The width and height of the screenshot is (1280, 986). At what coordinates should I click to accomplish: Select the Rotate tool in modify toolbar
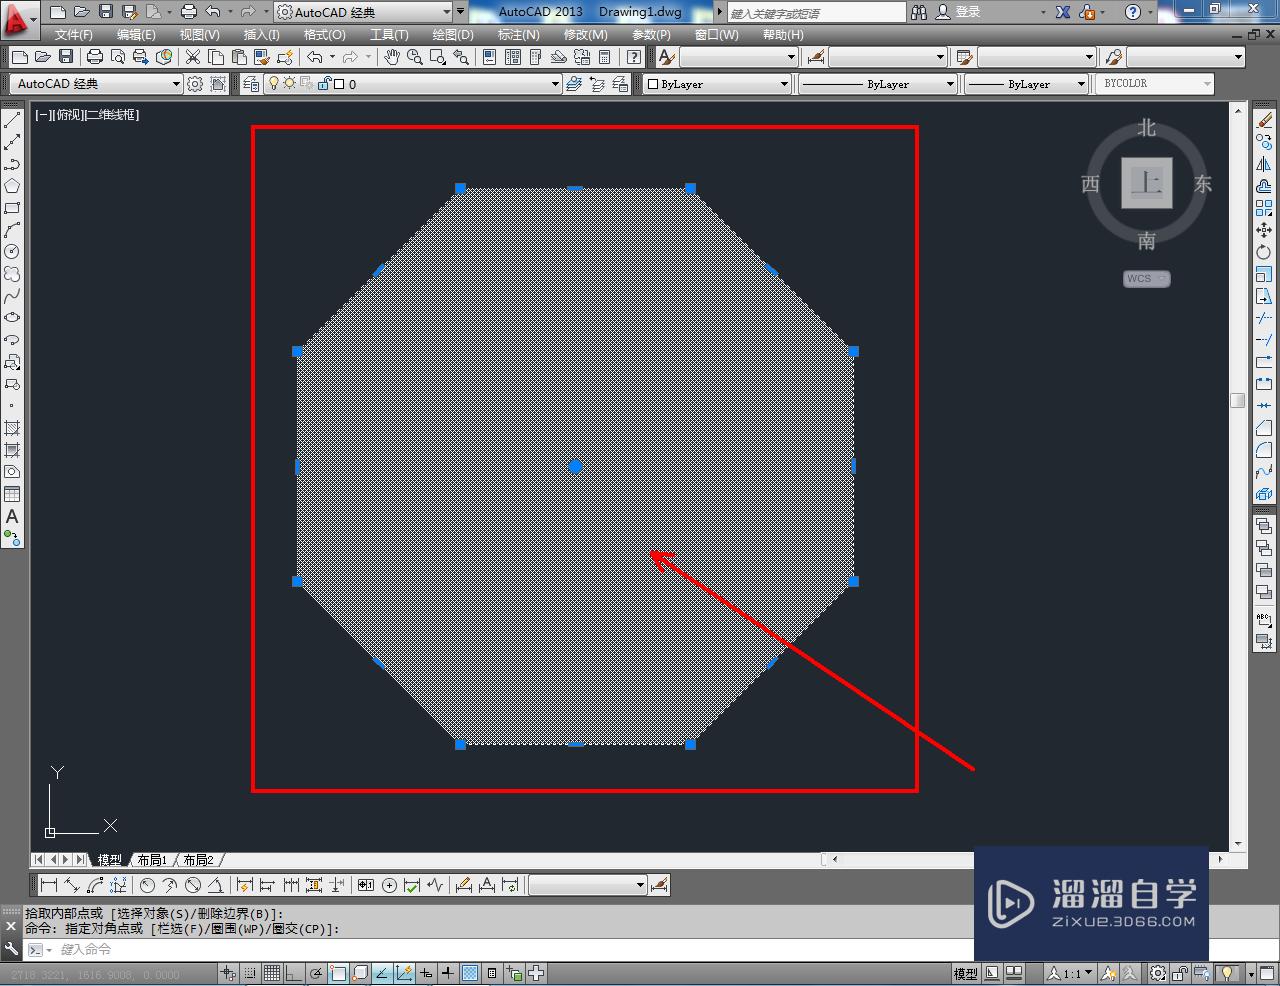(x=1264, y=252)
